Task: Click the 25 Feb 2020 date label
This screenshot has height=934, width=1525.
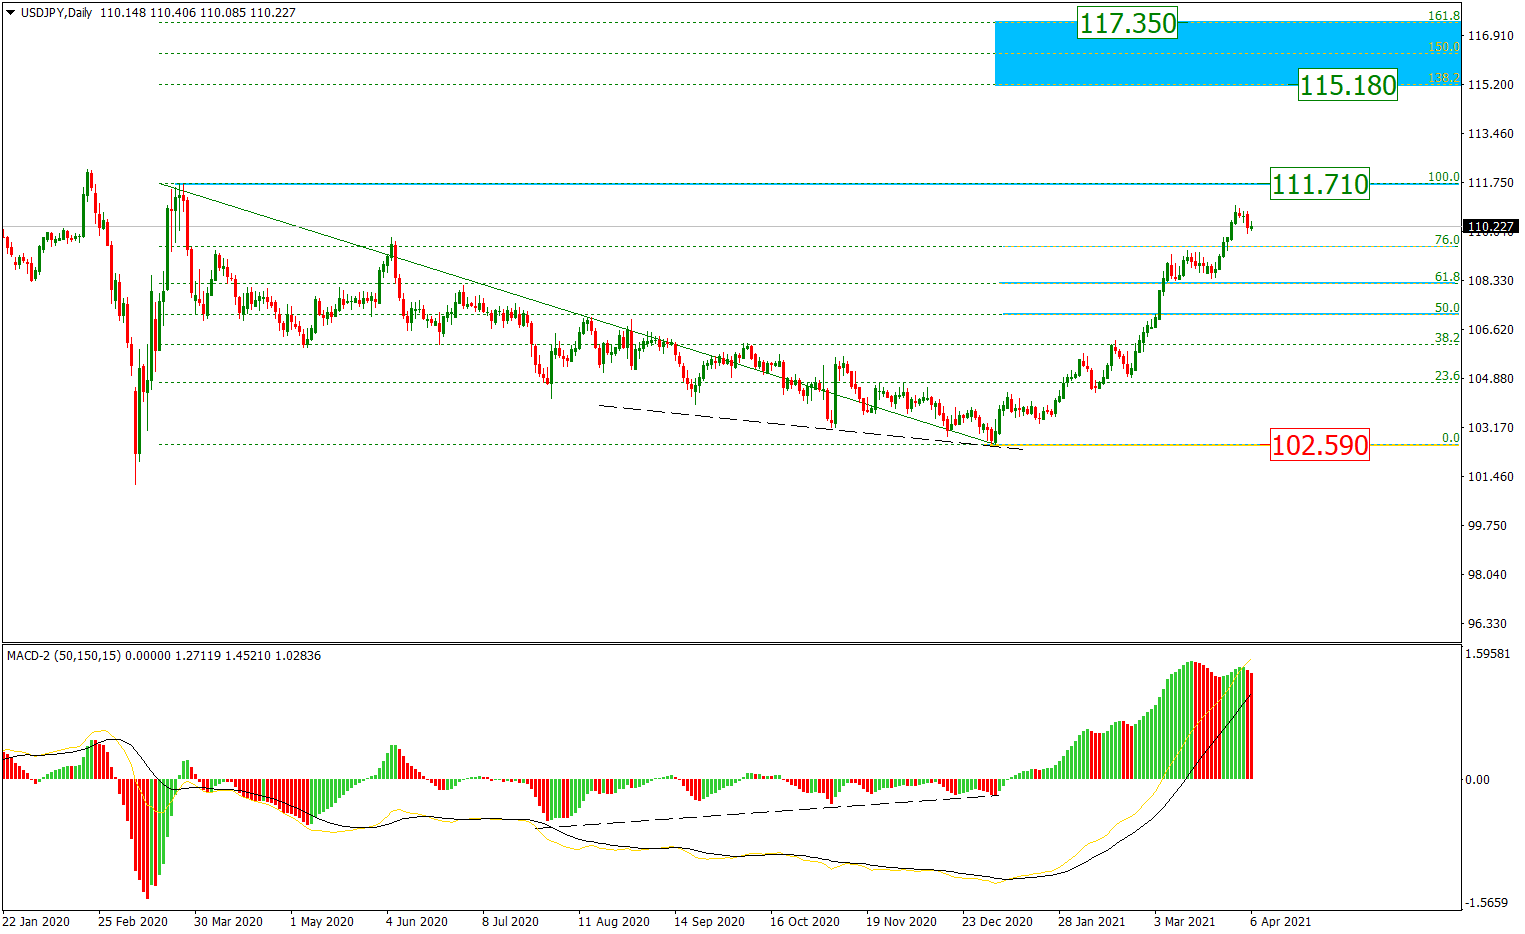Action: pos(133,922)
